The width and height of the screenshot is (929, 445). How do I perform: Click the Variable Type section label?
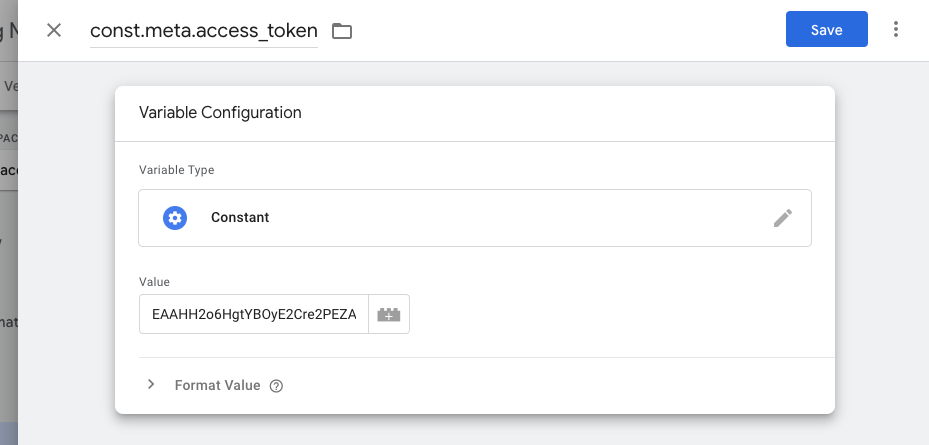(176, 170)
